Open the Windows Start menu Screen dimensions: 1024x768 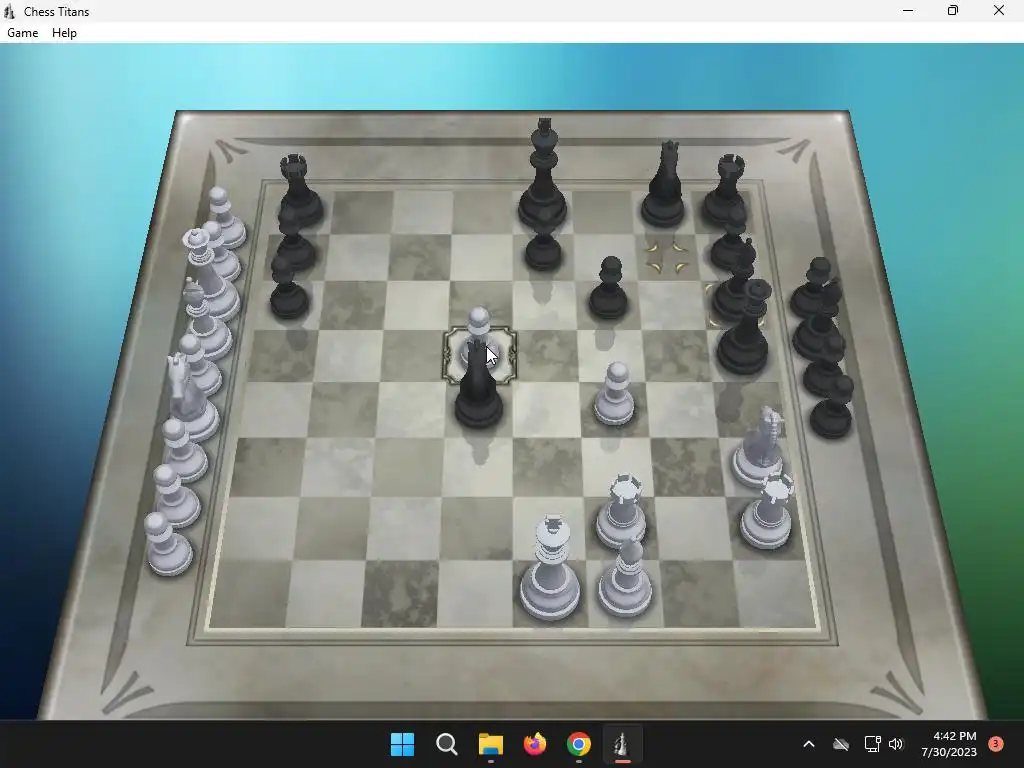point(402,744)
